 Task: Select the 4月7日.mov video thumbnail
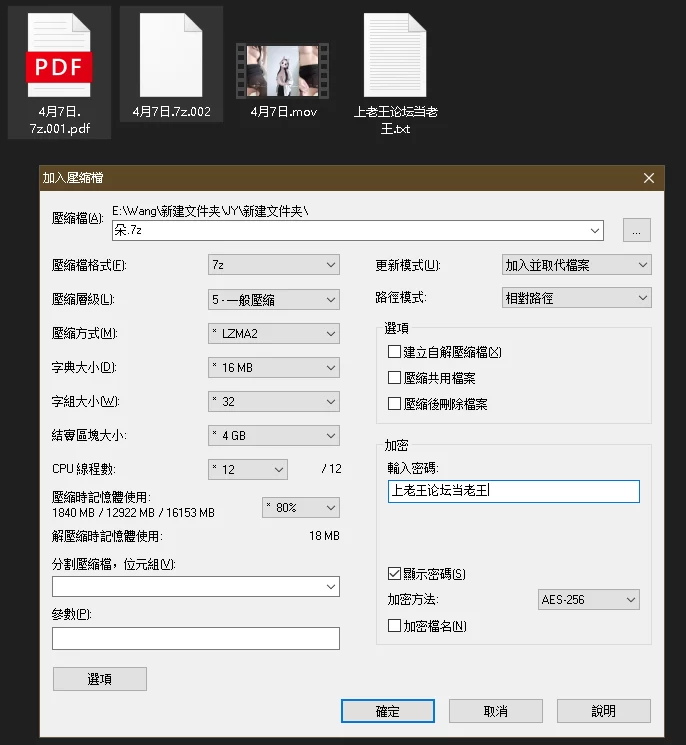[x=283, y=68]
